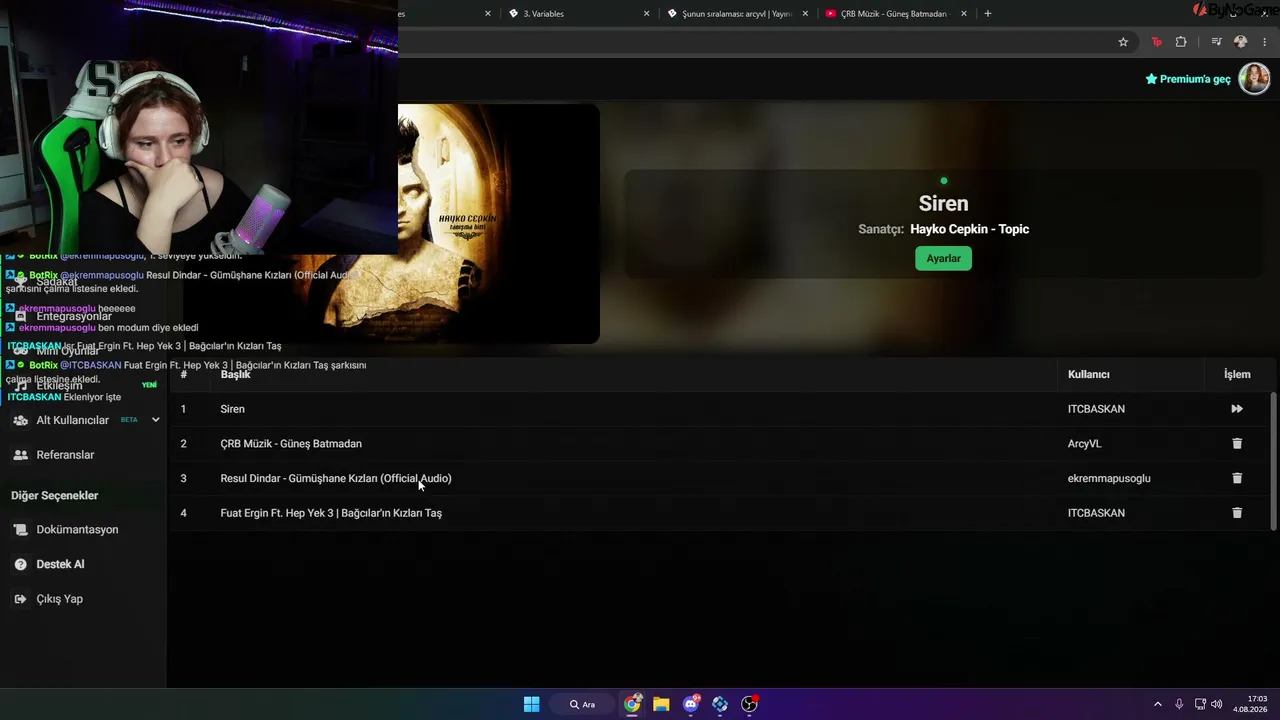
Task: Click the İşlem column header
Action: tap(1237, 374)
